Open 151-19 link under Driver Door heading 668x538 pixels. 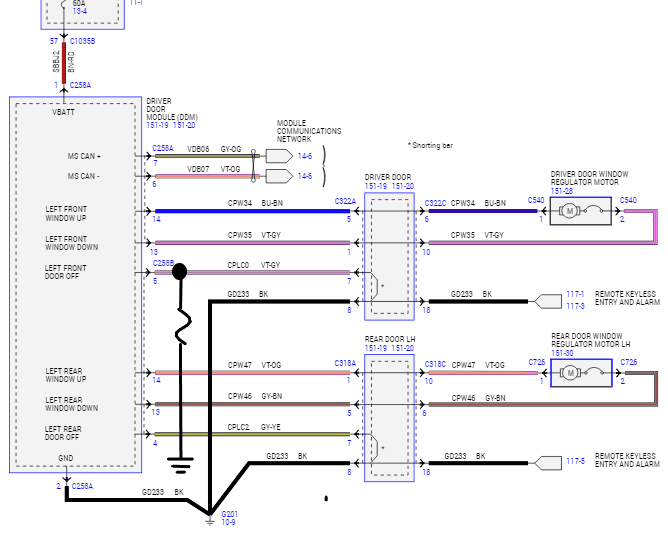click(x=376, y=186)
